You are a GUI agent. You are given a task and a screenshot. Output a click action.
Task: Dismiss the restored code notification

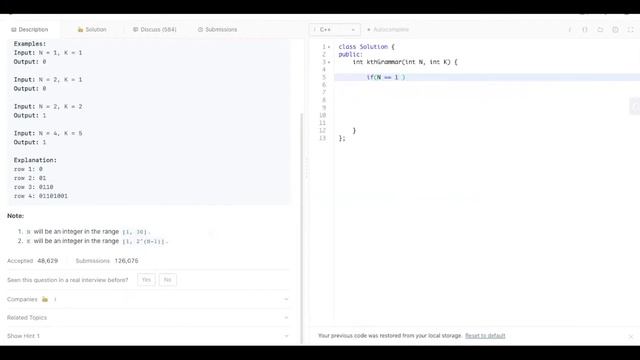(631, 336)
